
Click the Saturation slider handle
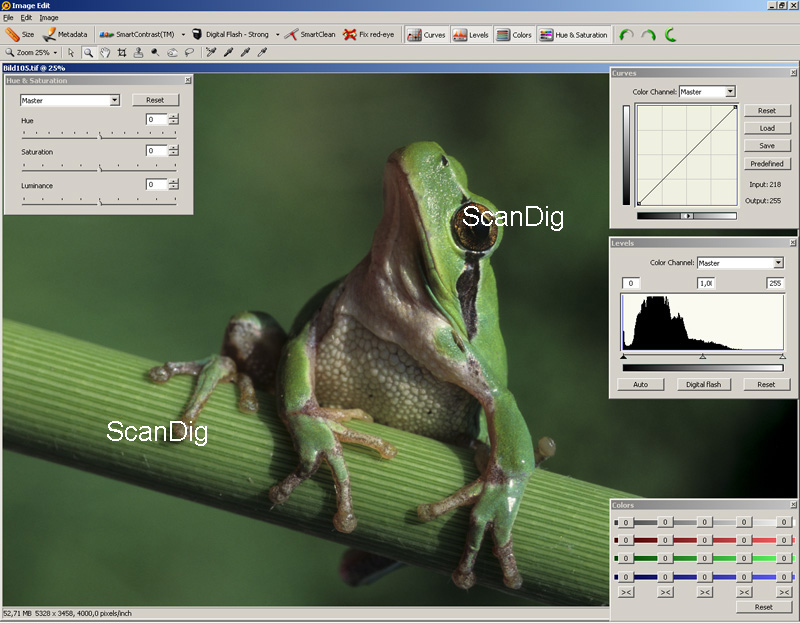[100, 168]
